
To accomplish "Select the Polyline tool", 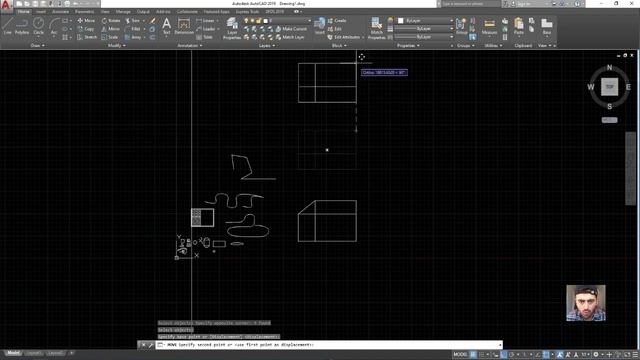I will 22,26.
